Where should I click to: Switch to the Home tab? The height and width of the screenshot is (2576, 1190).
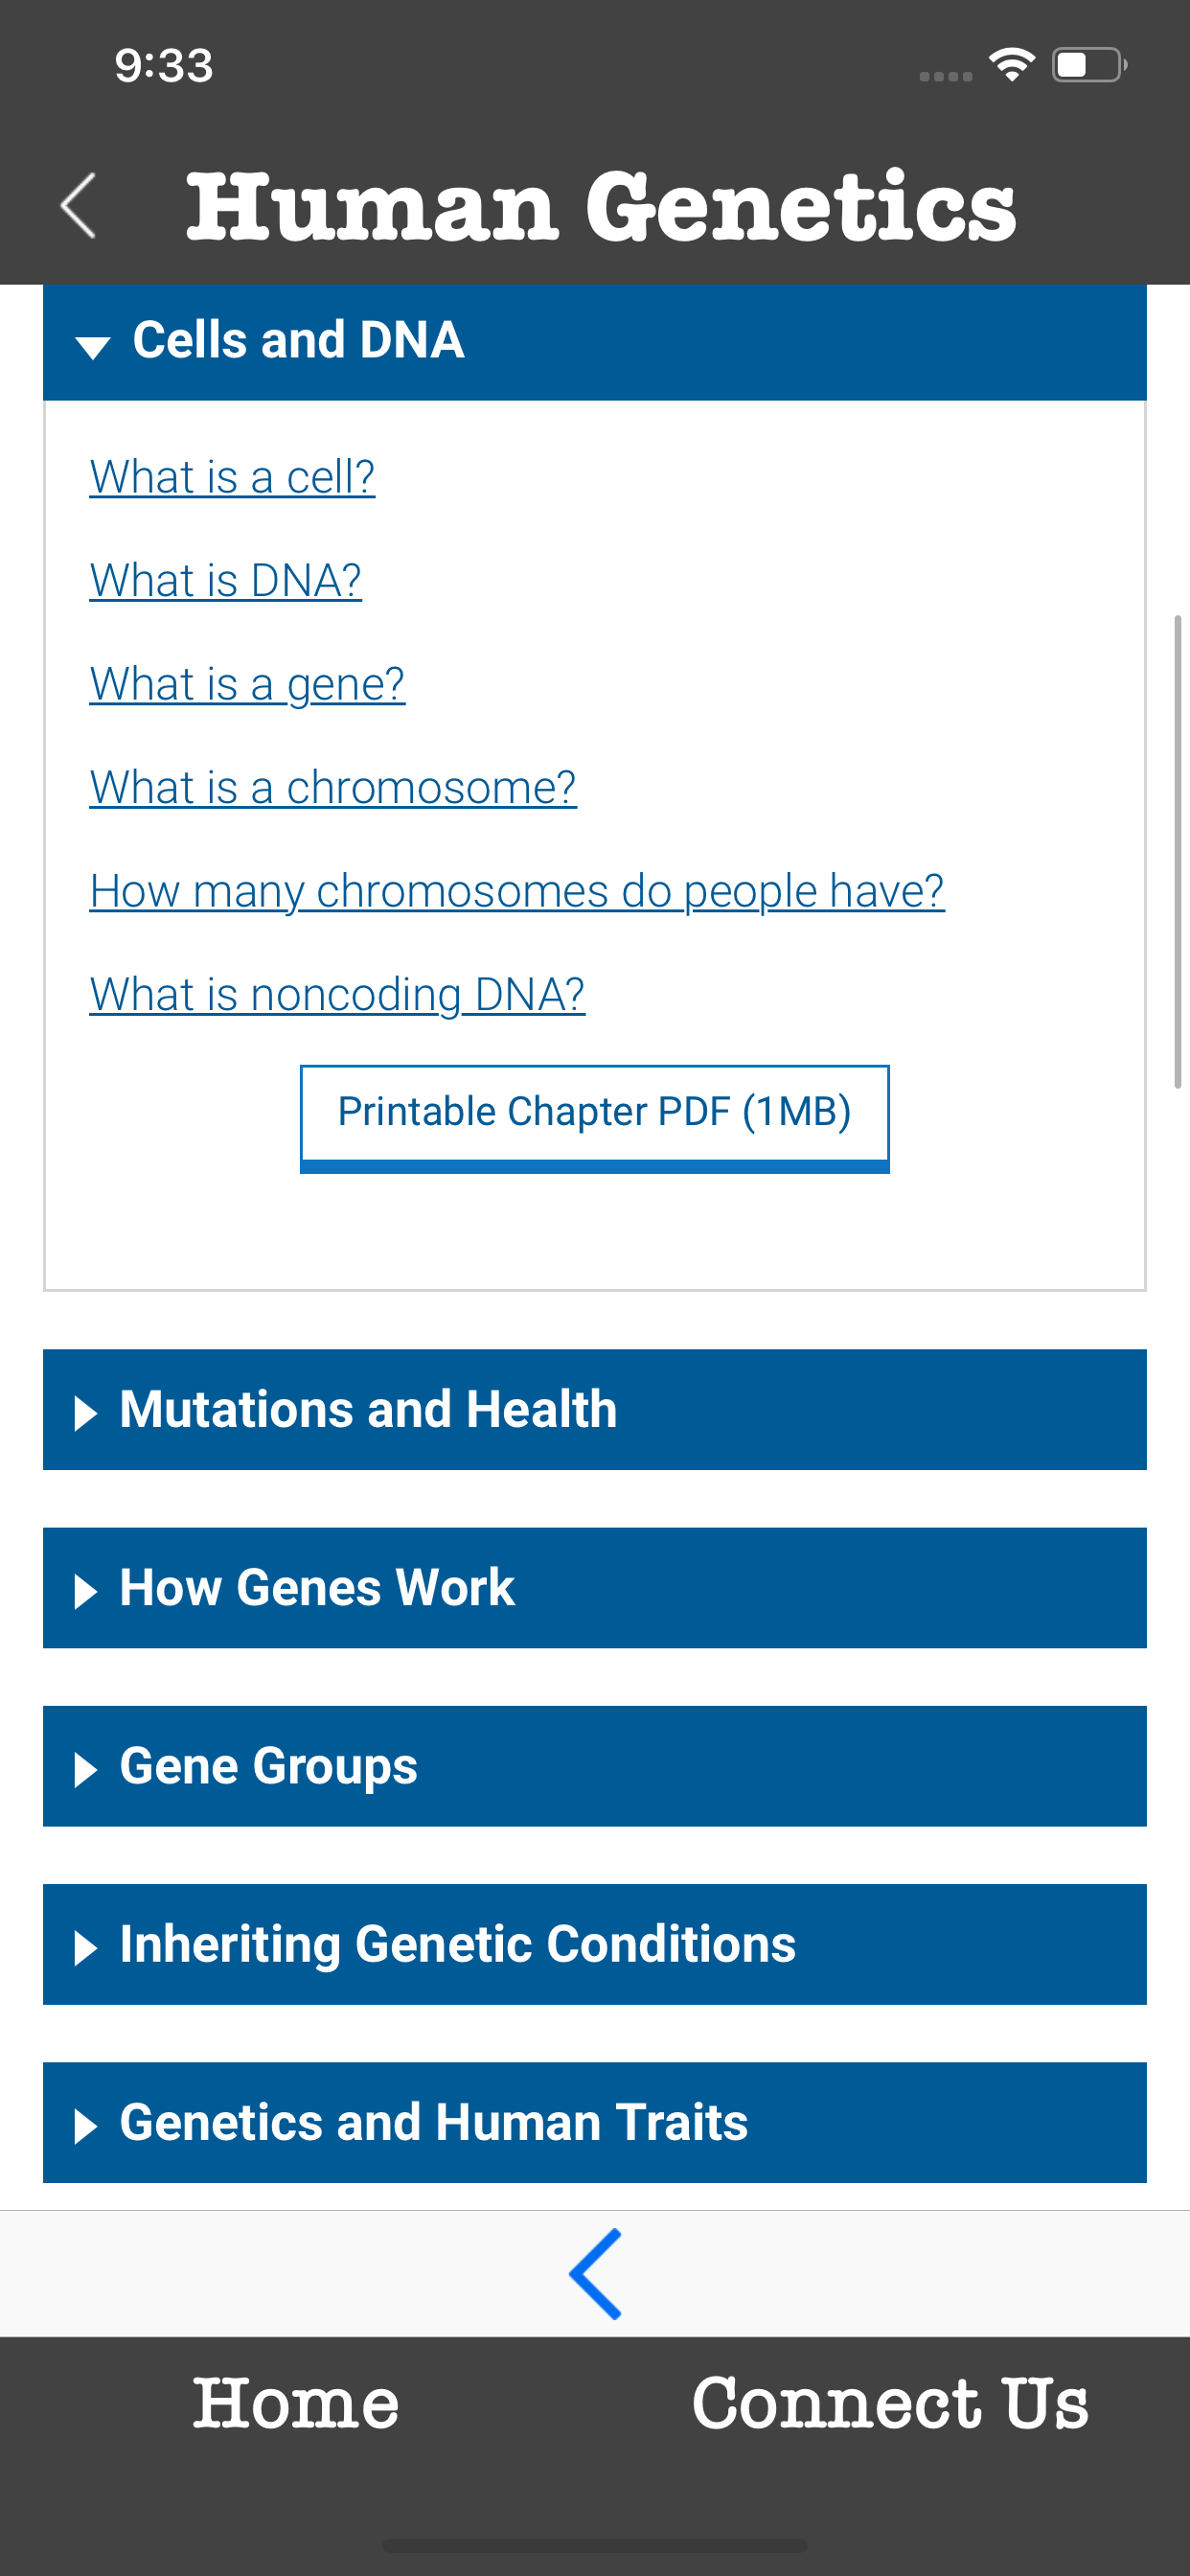point(296,2403)
